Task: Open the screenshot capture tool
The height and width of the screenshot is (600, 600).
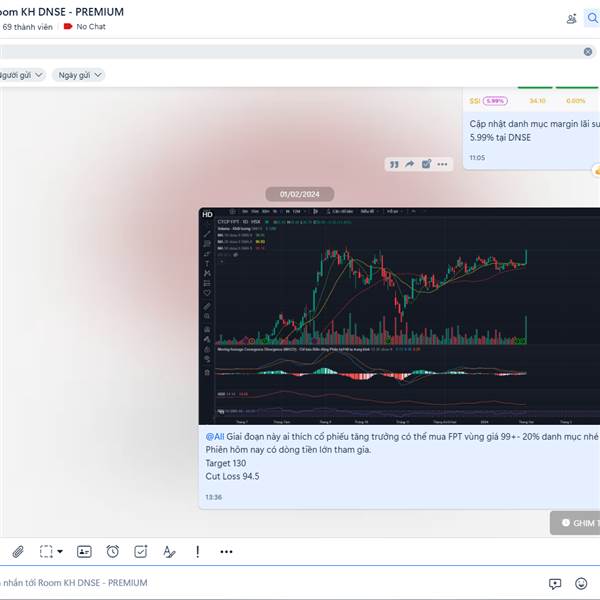Action: click(46, 551)
